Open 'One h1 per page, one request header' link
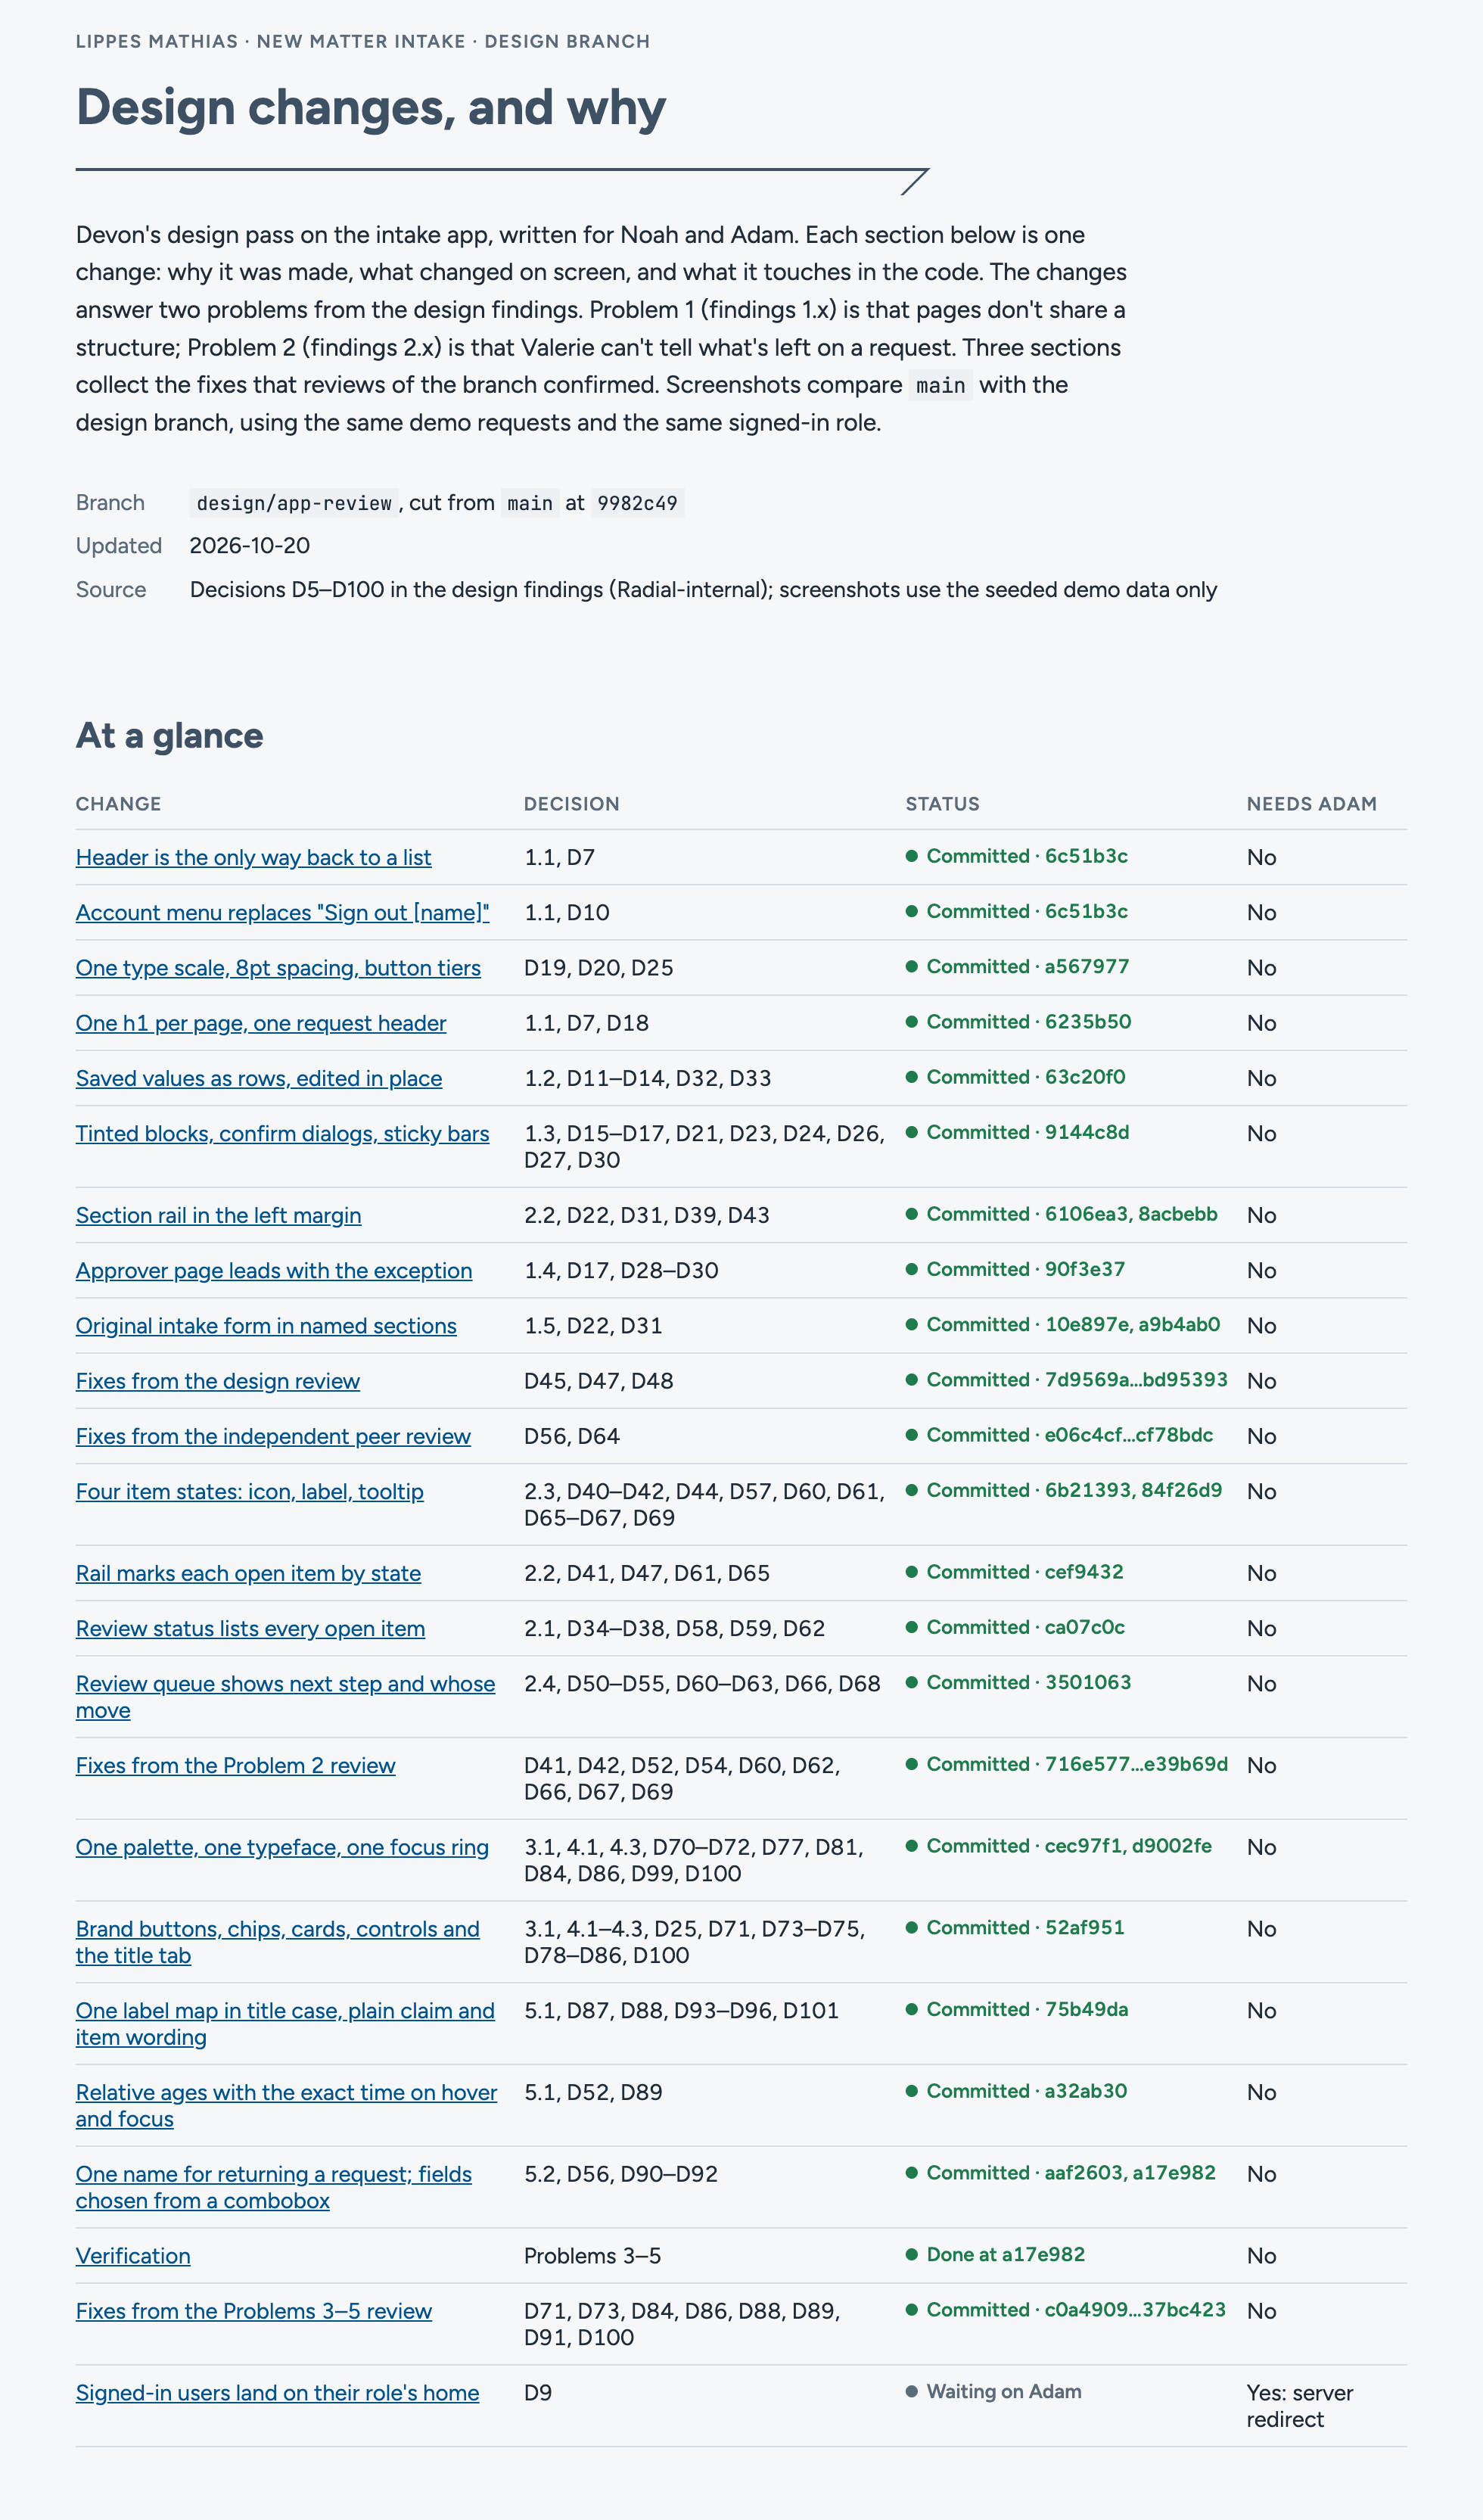This screenshot has width=1483, height=2520. point(261,1023)
